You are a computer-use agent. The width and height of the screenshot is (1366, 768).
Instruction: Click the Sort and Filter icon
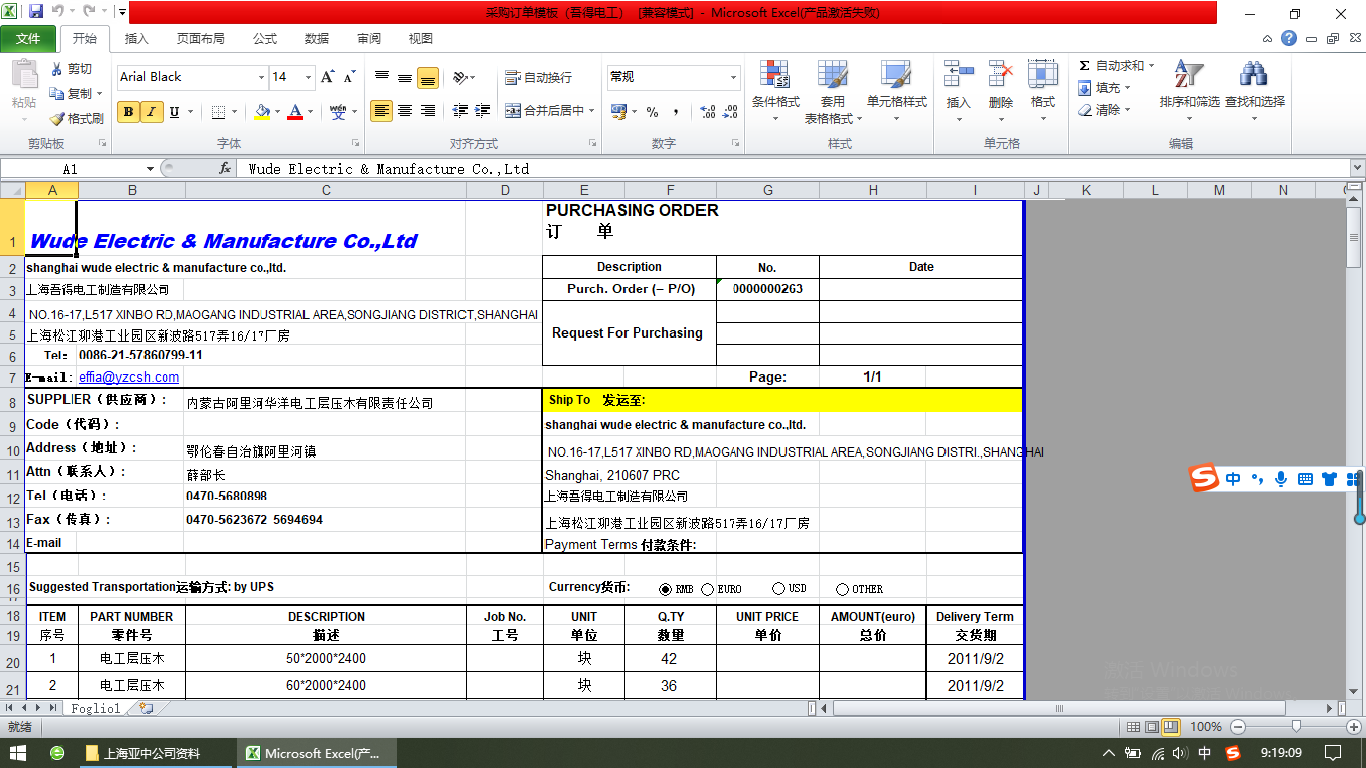[x=1189, y=76]
